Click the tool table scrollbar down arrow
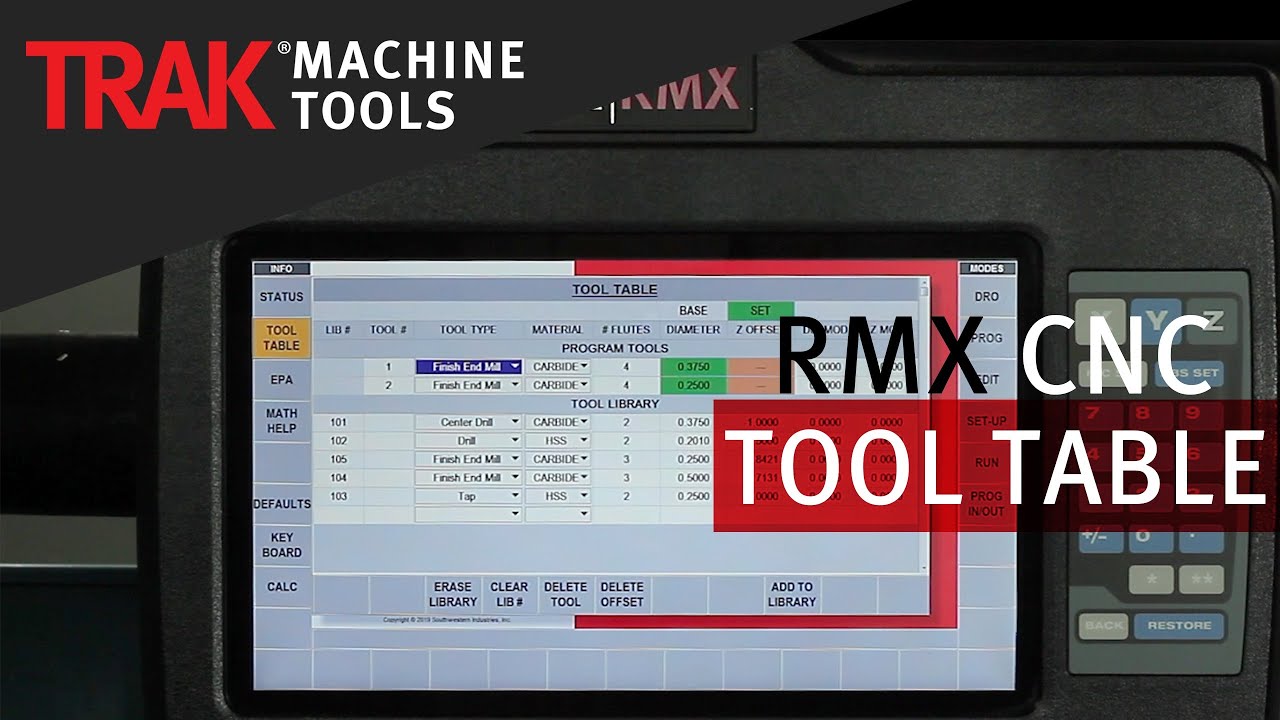This screenshot has width=1280, height=720. [x=924, y=566]
